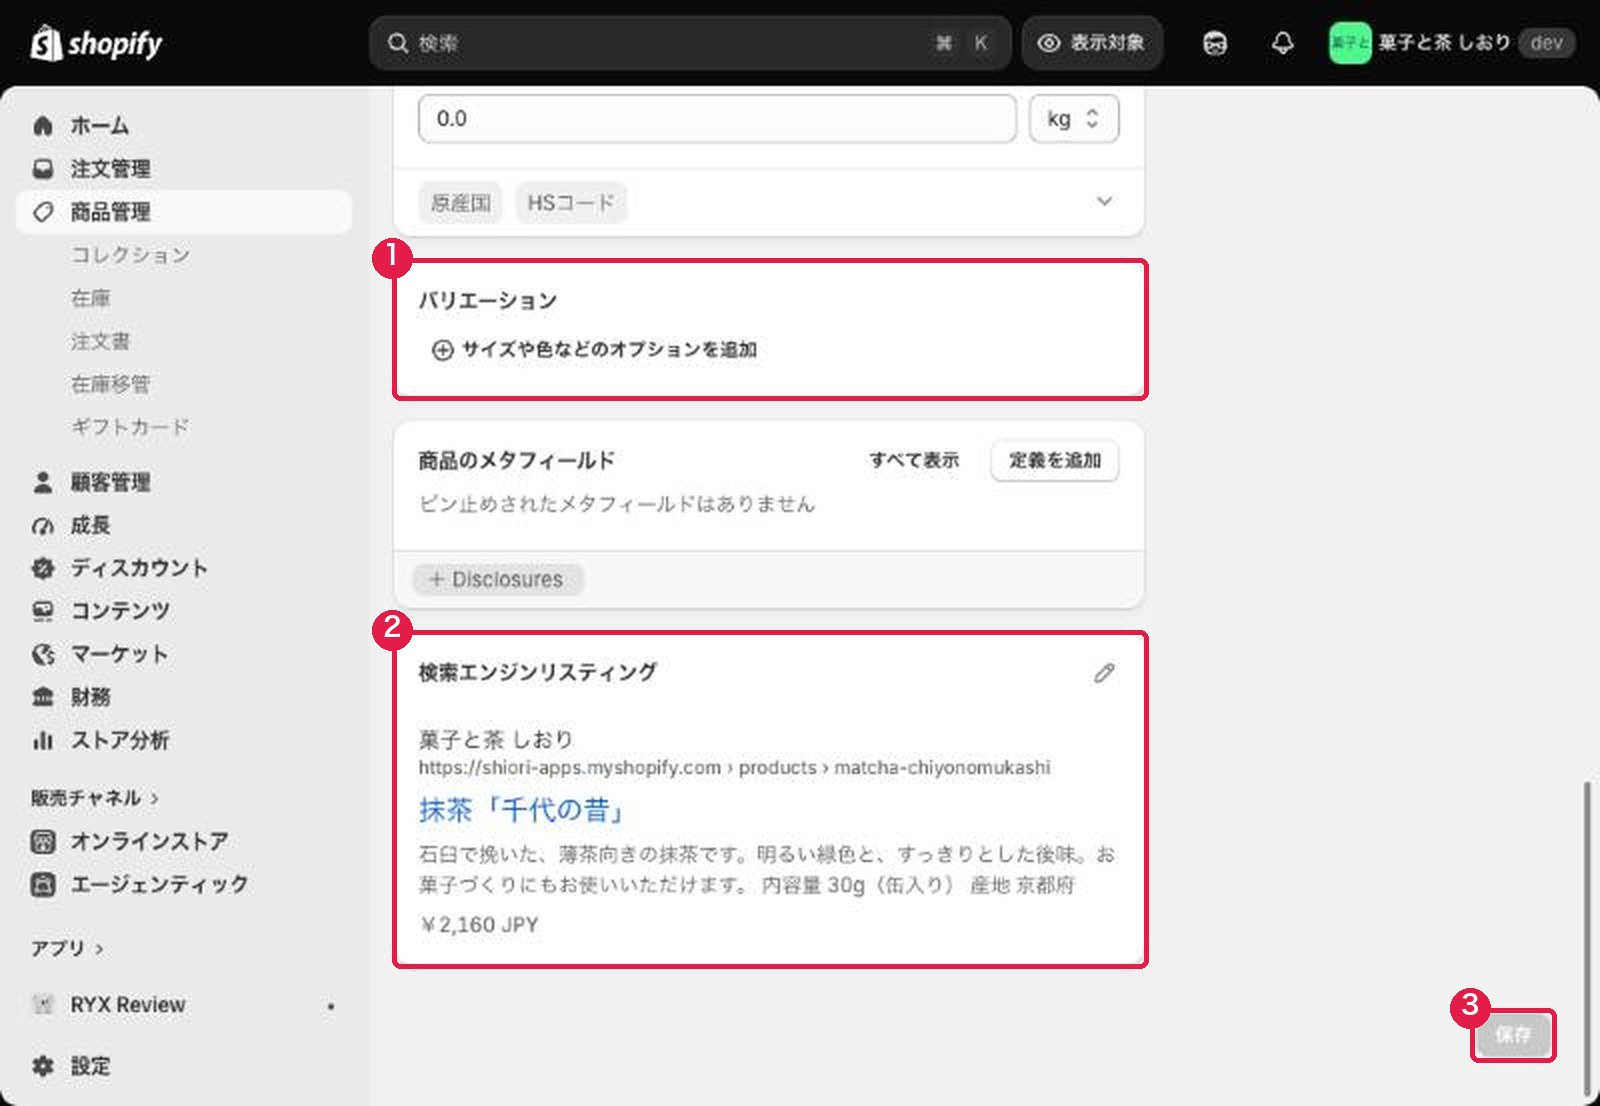Screen dimensions: 1600x1106
Task: Click the Shopify logo
Action: coord(96,43)
